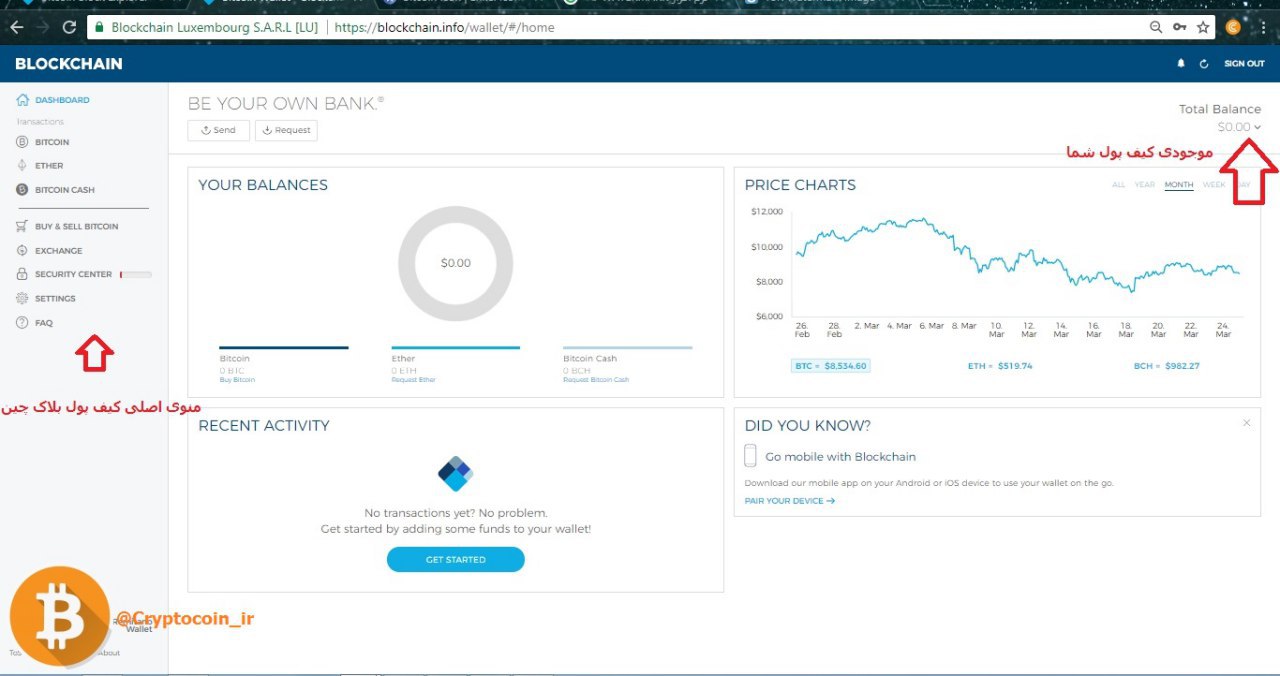Click Send button
This screenshot has height=676, width=1280.
(x=218, y=130)
